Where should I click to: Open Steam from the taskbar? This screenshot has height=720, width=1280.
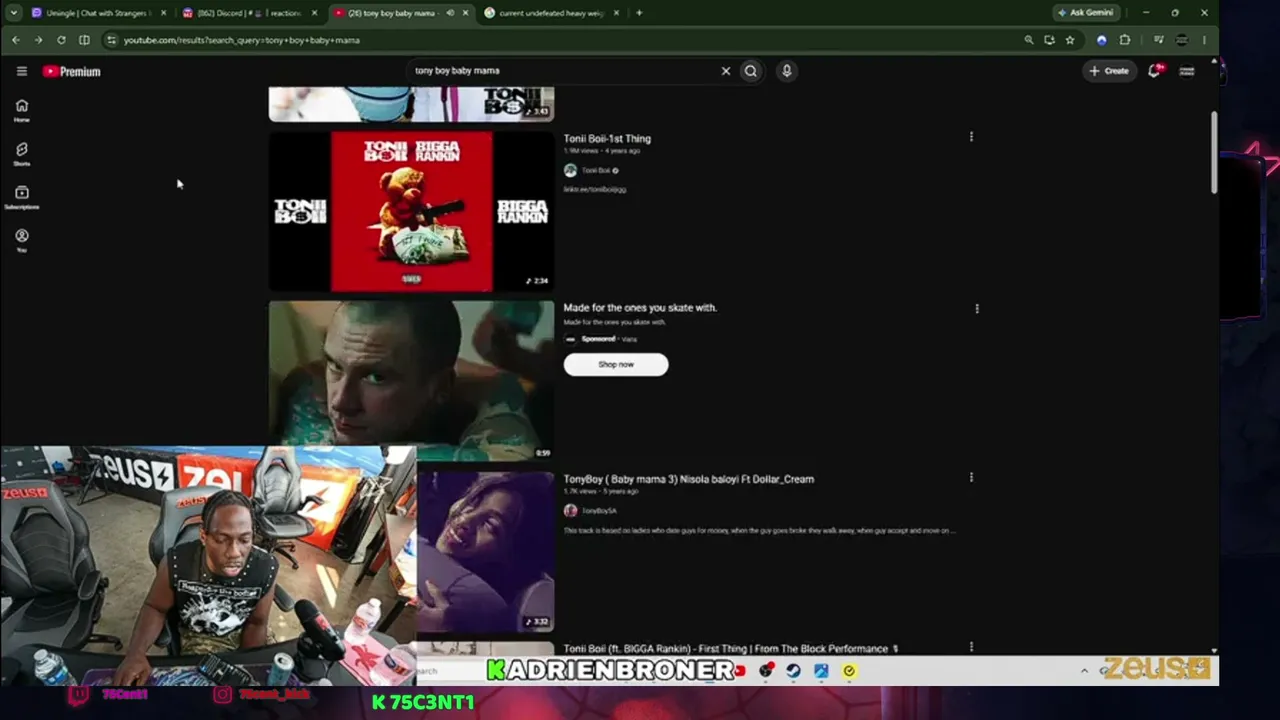click(x=793, y=671)
